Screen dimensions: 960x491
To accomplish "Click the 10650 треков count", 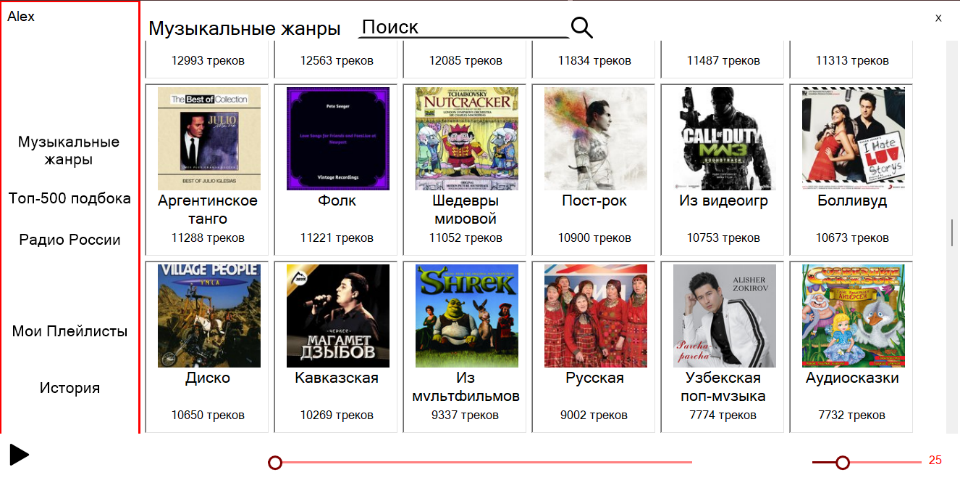I will [x=208, y=415].
